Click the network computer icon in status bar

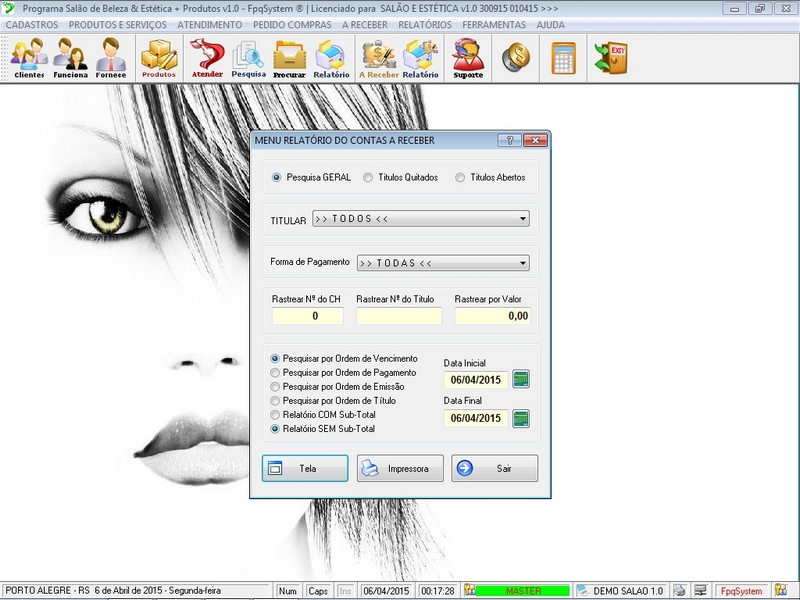(701, 590)
